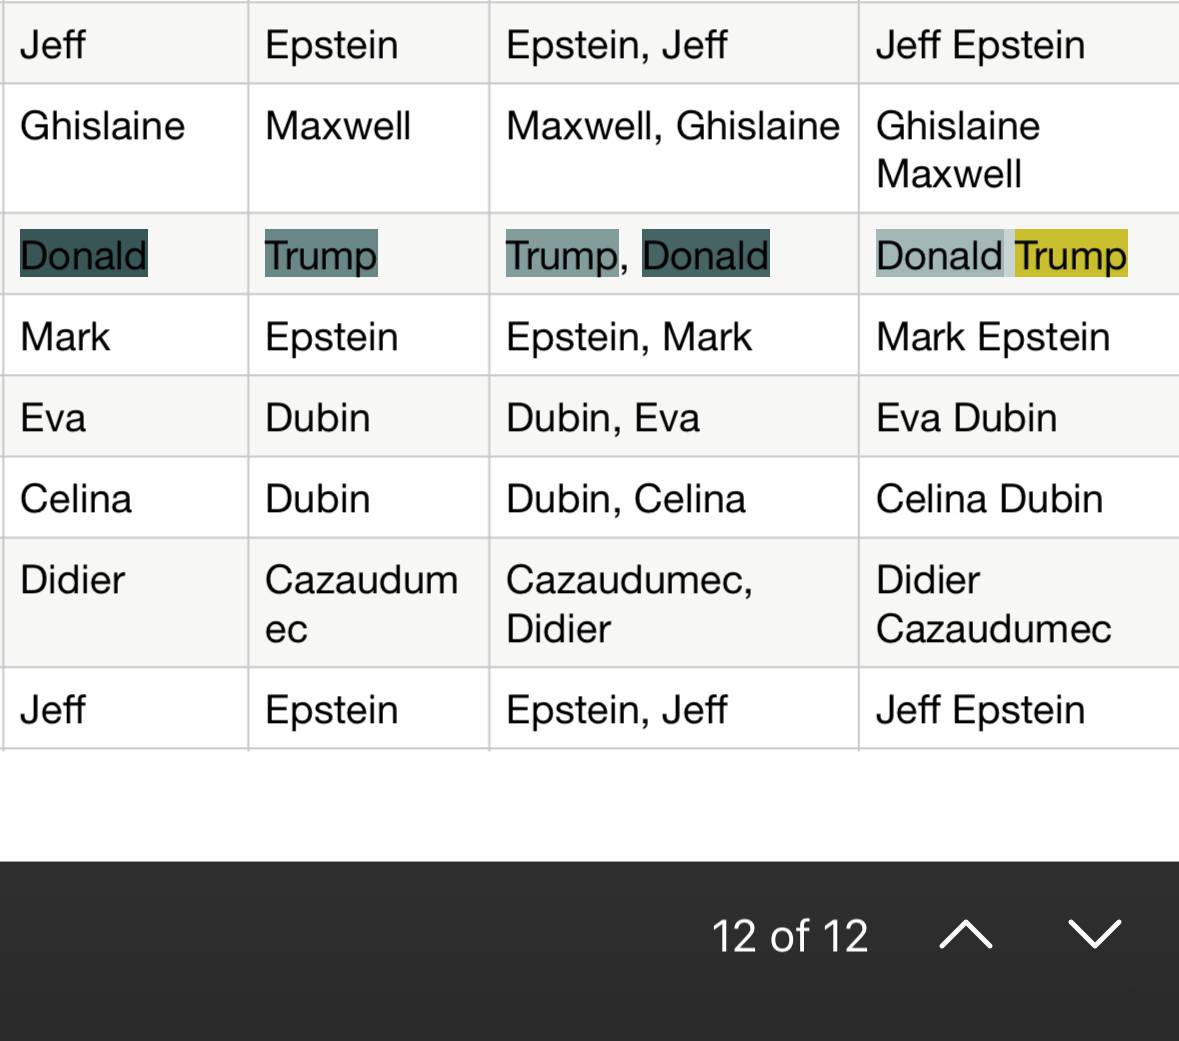Viewport: 1179px width, 1041px height.
Task: Select the "Mark" first name cell
Action: pyautogui.click(x=65, y=337)
